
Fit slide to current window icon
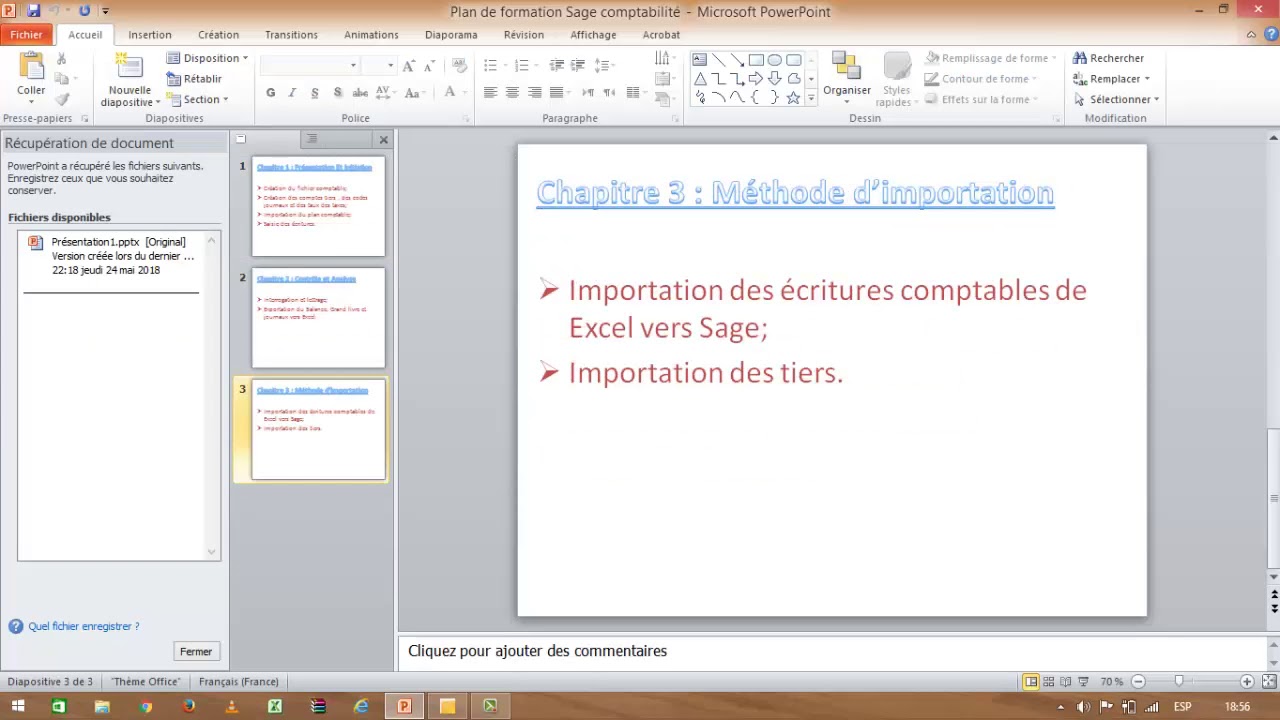pyautogui.click(x=1268, y=681)
